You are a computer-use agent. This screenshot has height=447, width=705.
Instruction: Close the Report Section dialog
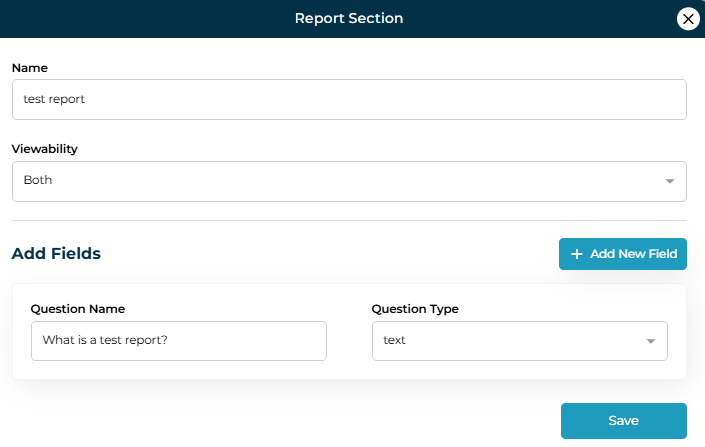coord(687,19)
